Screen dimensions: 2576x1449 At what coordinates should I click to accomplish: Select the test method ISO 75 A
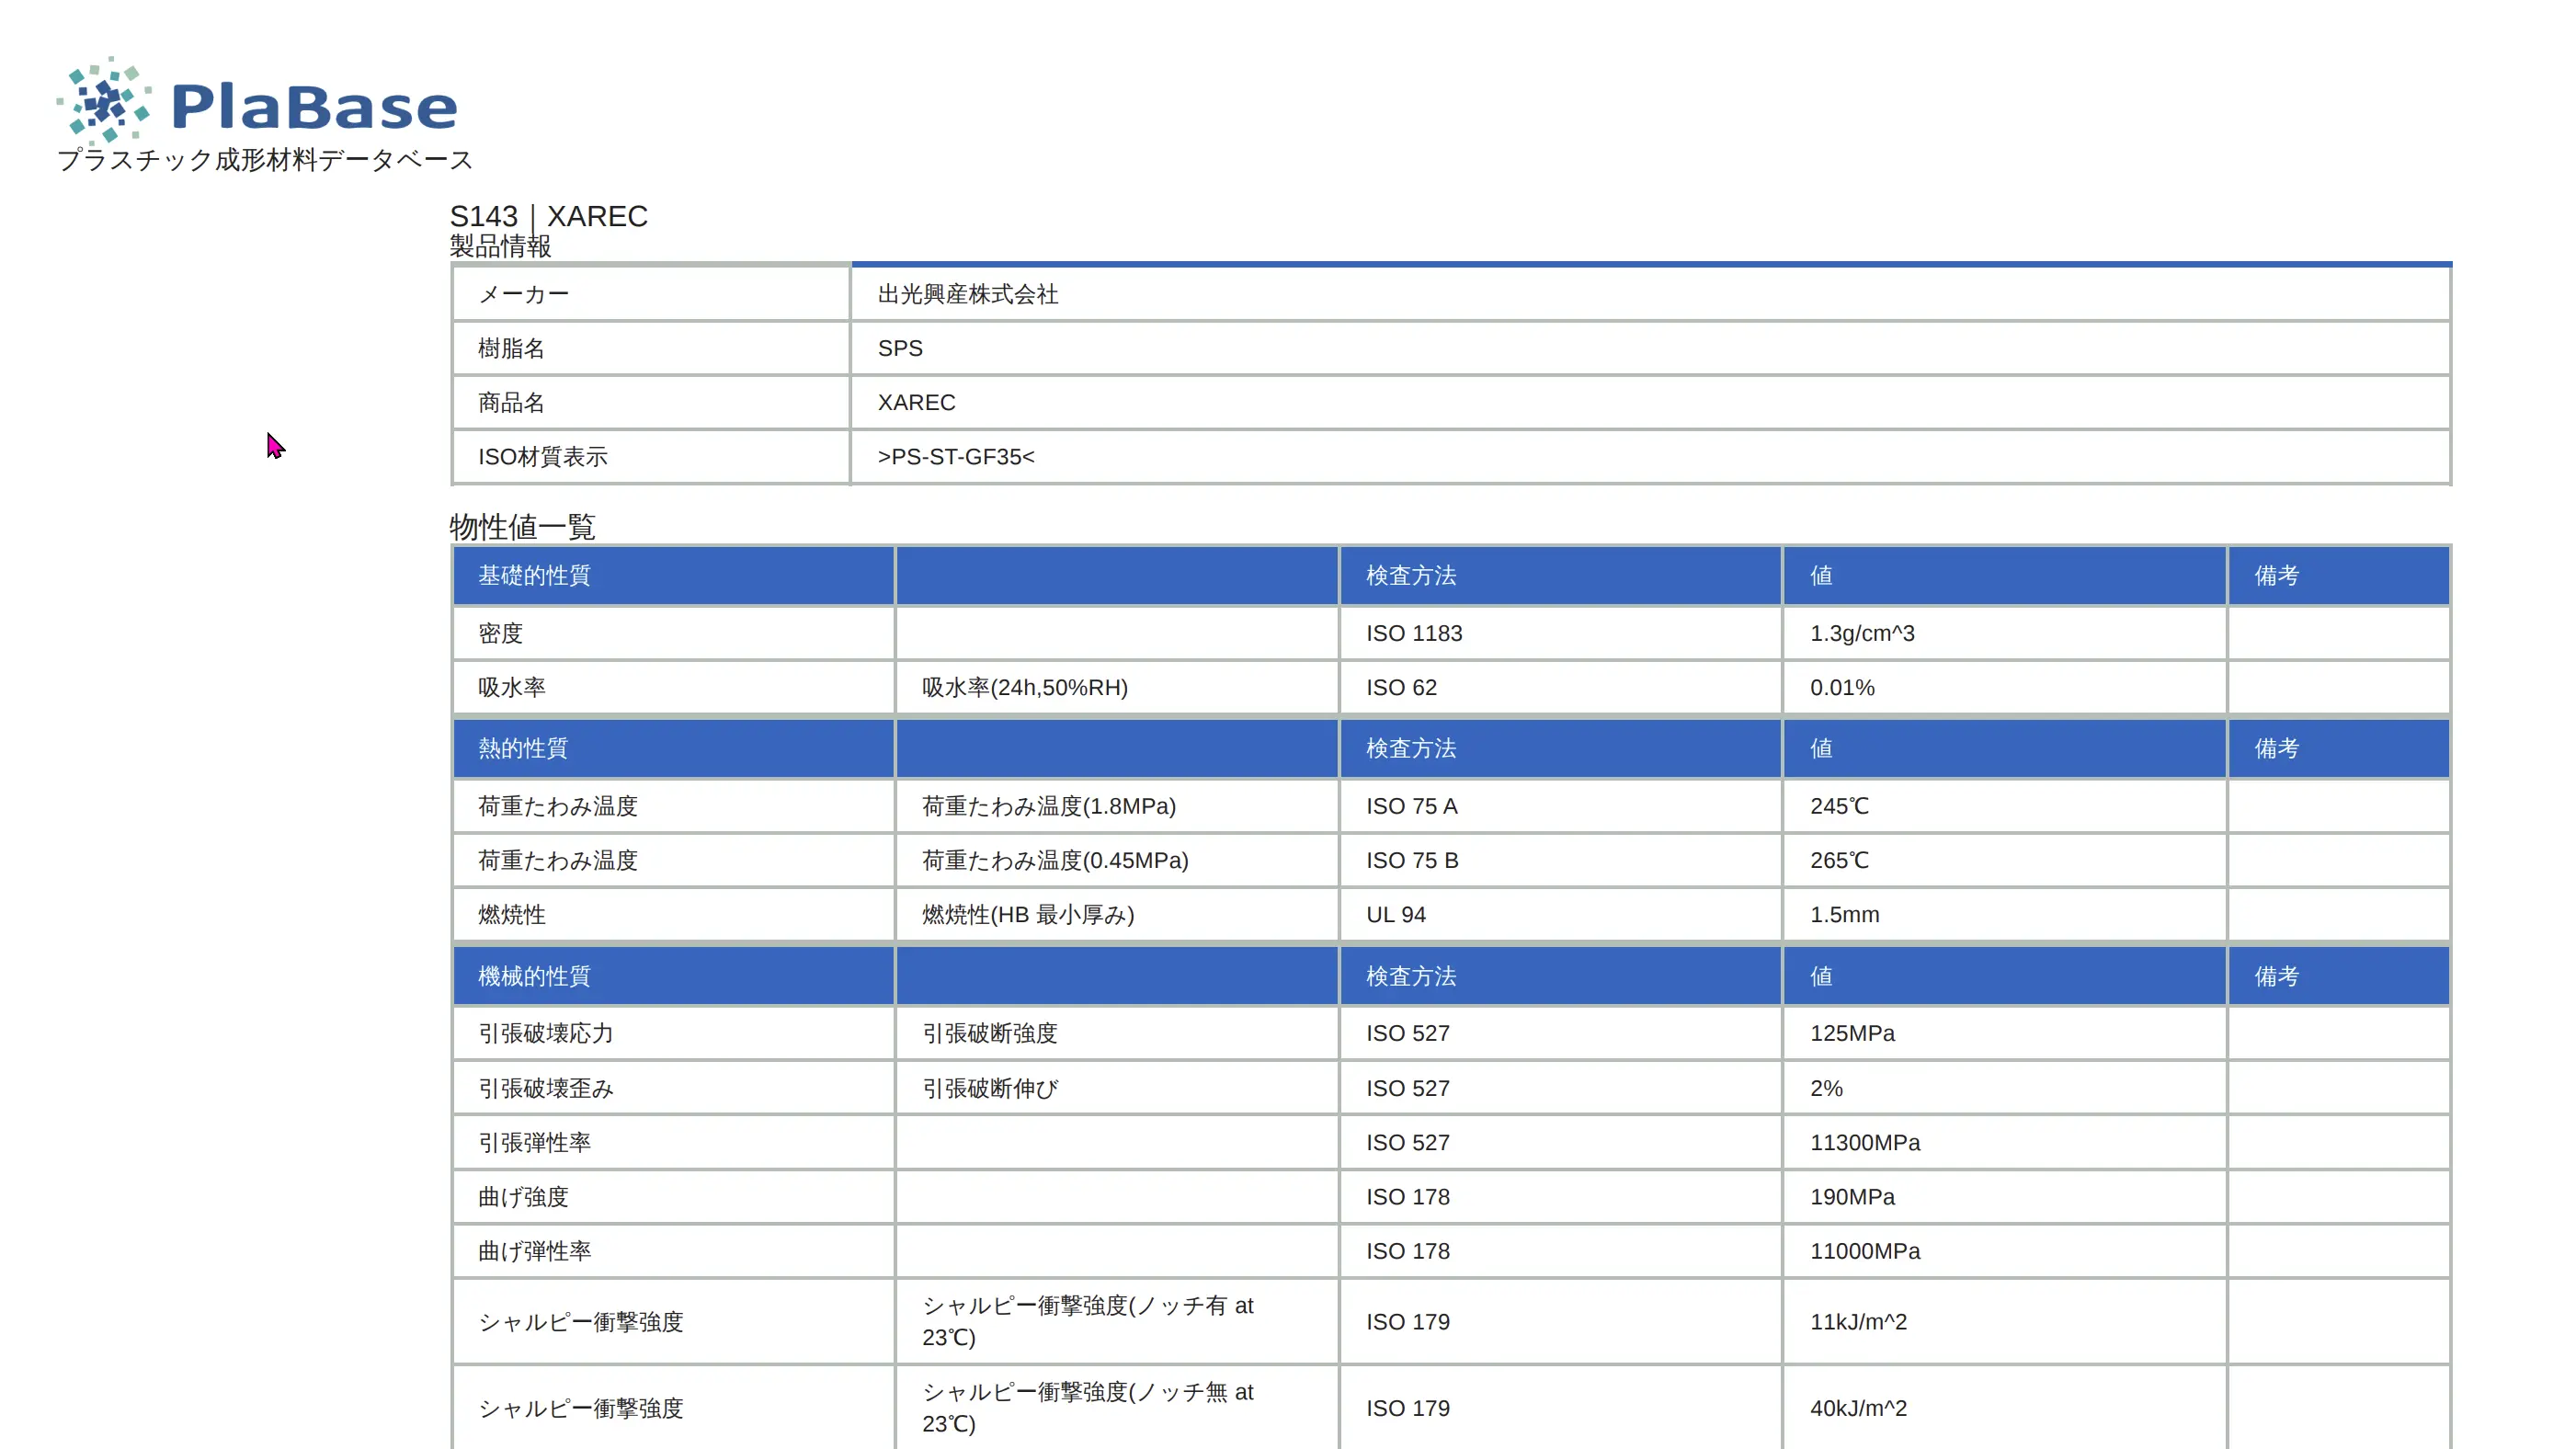point(1412,806)
